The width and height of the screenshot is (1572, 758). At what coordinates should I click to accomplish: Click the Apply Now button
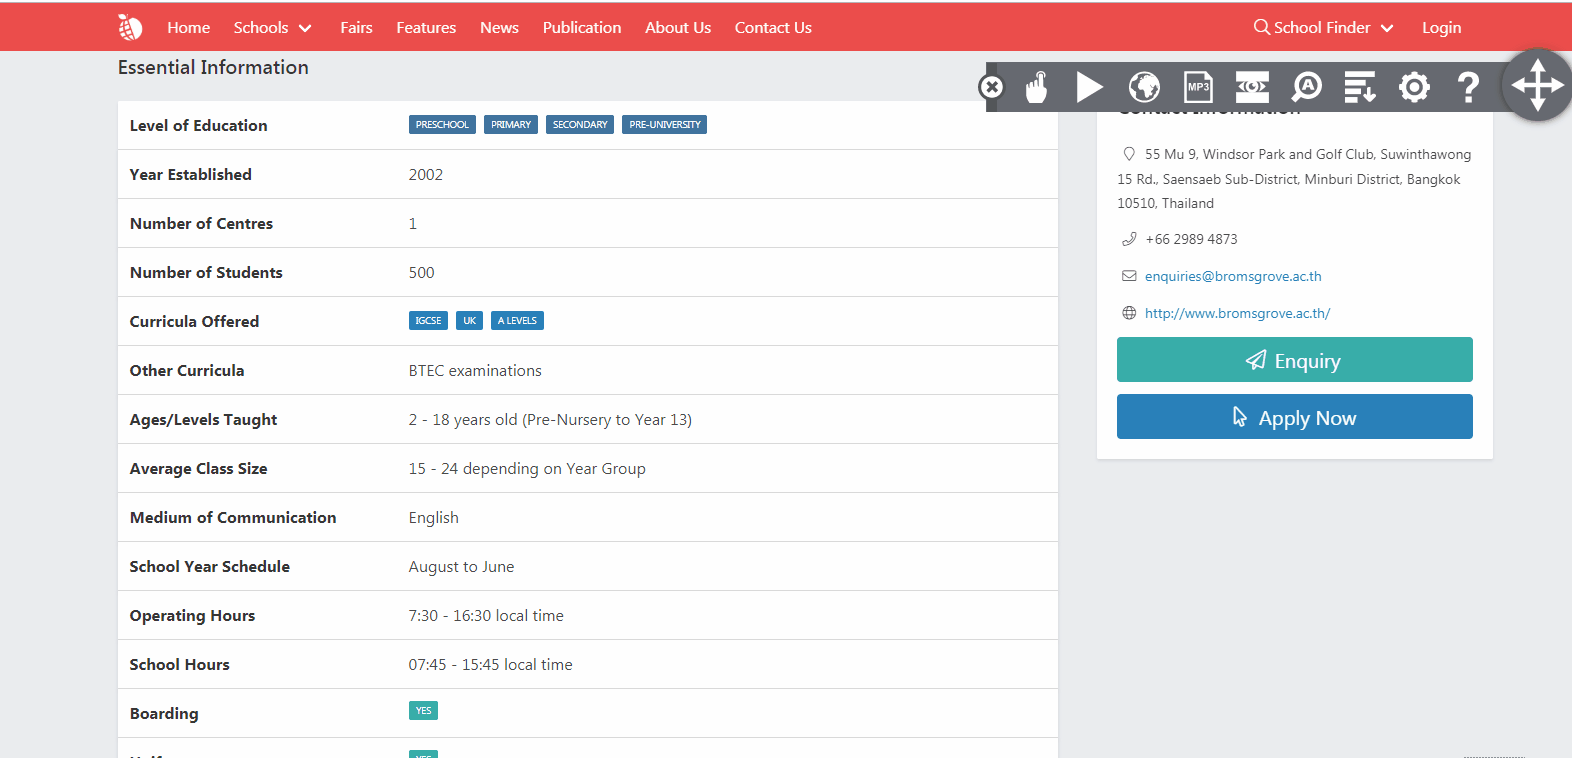coord(1294,417)
